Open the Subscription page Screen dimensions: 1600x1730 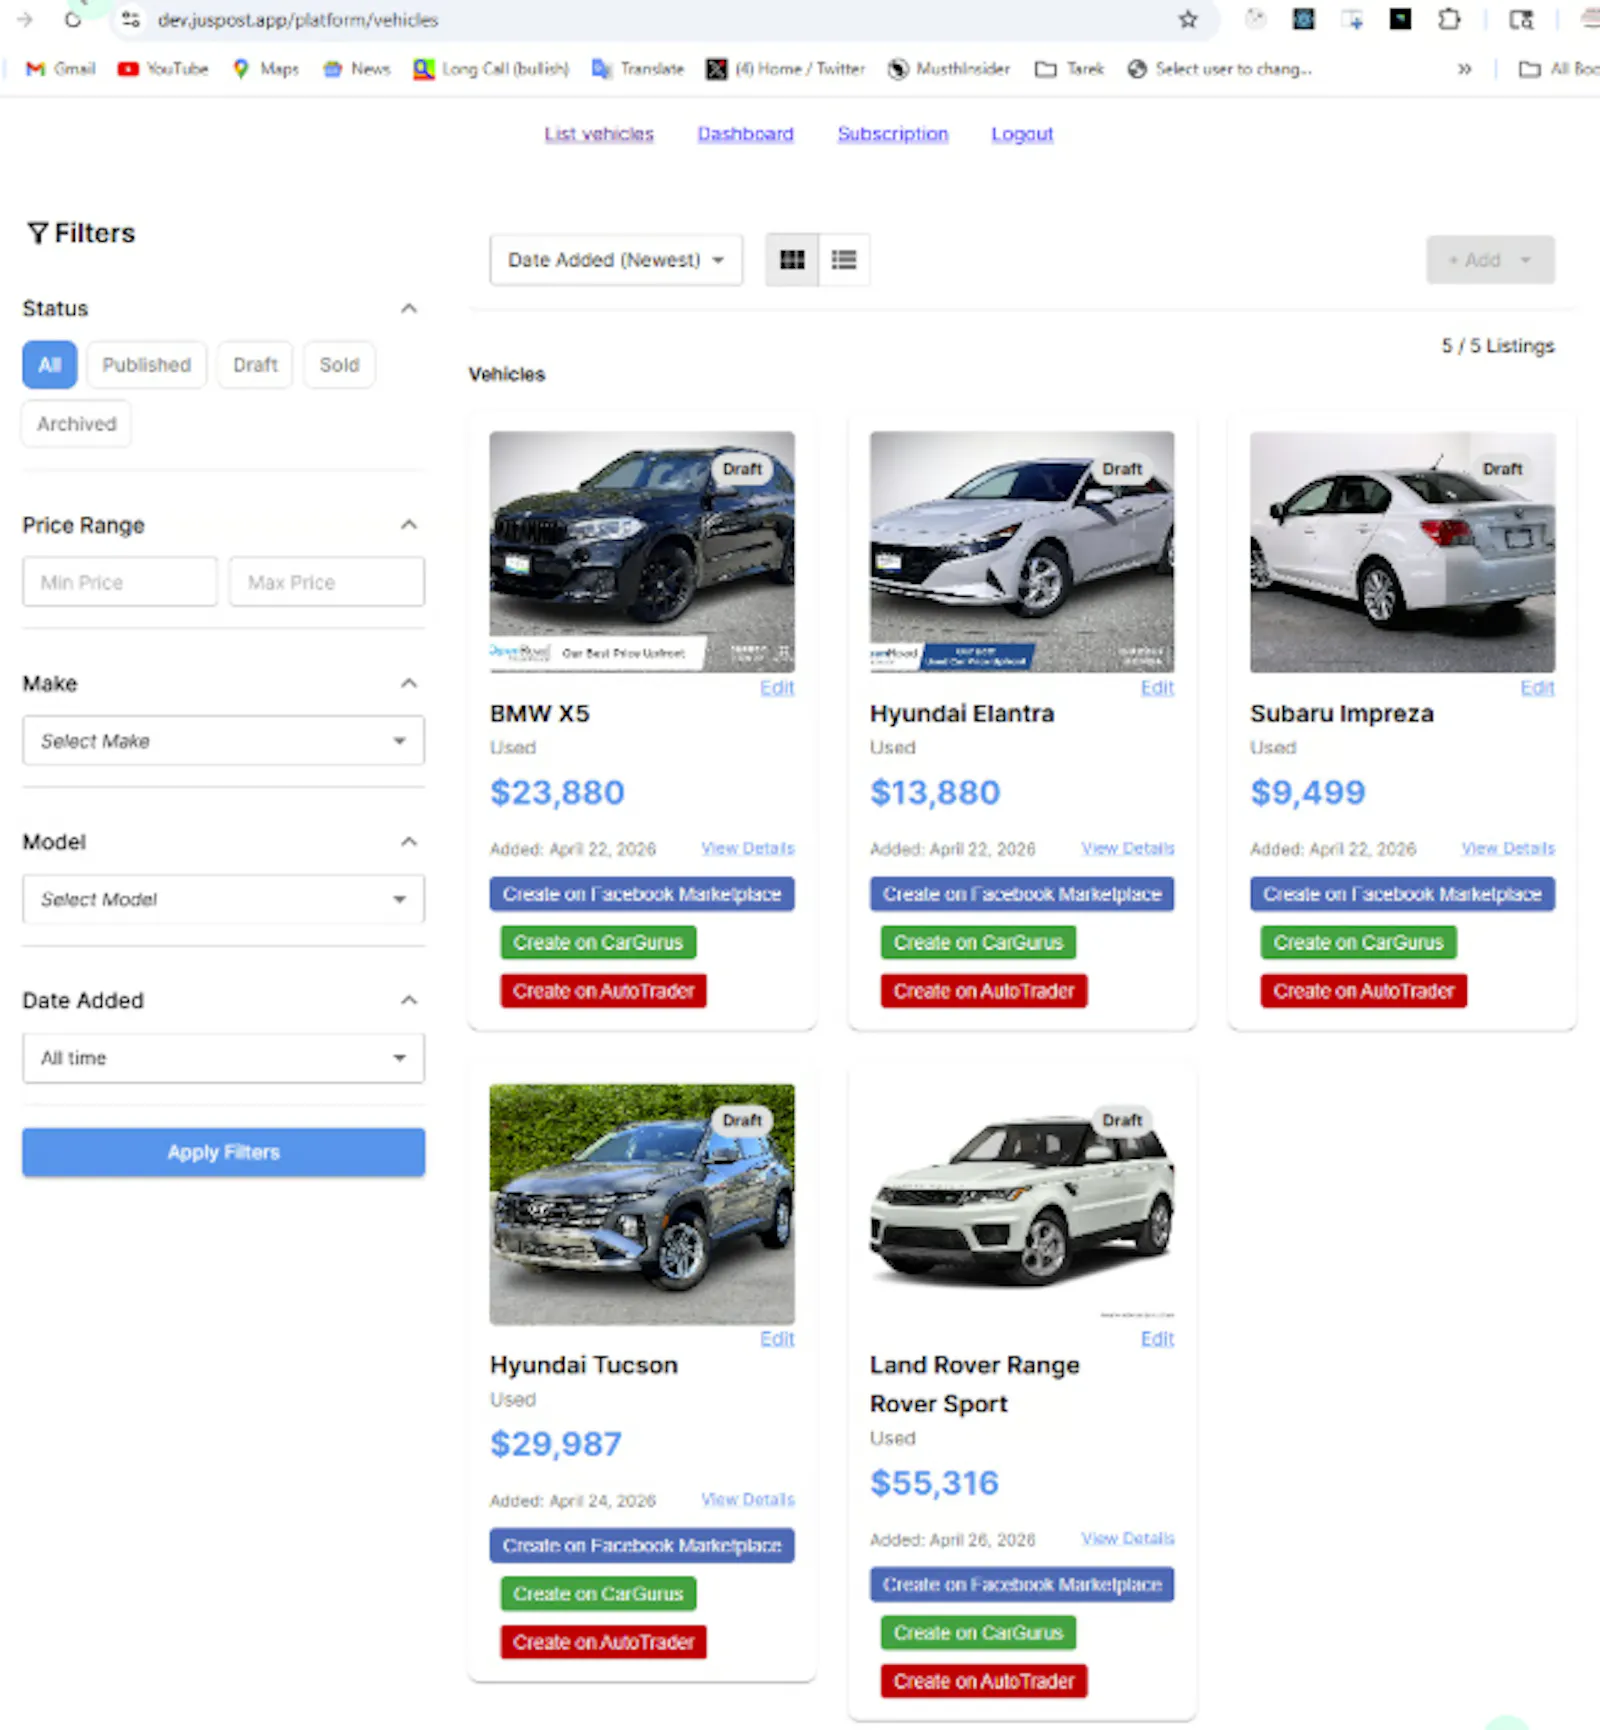(893, 134)
